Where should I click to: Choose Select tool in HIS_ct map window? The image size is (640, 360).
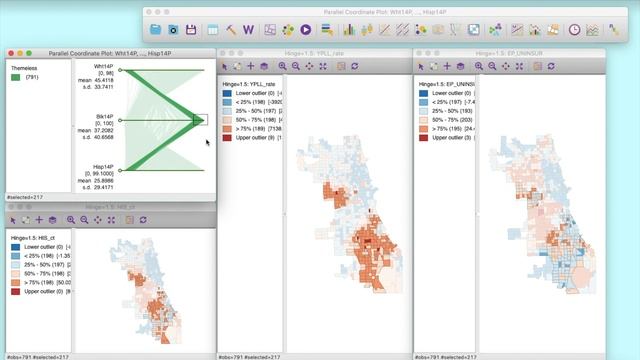click(x=13, y=220)
